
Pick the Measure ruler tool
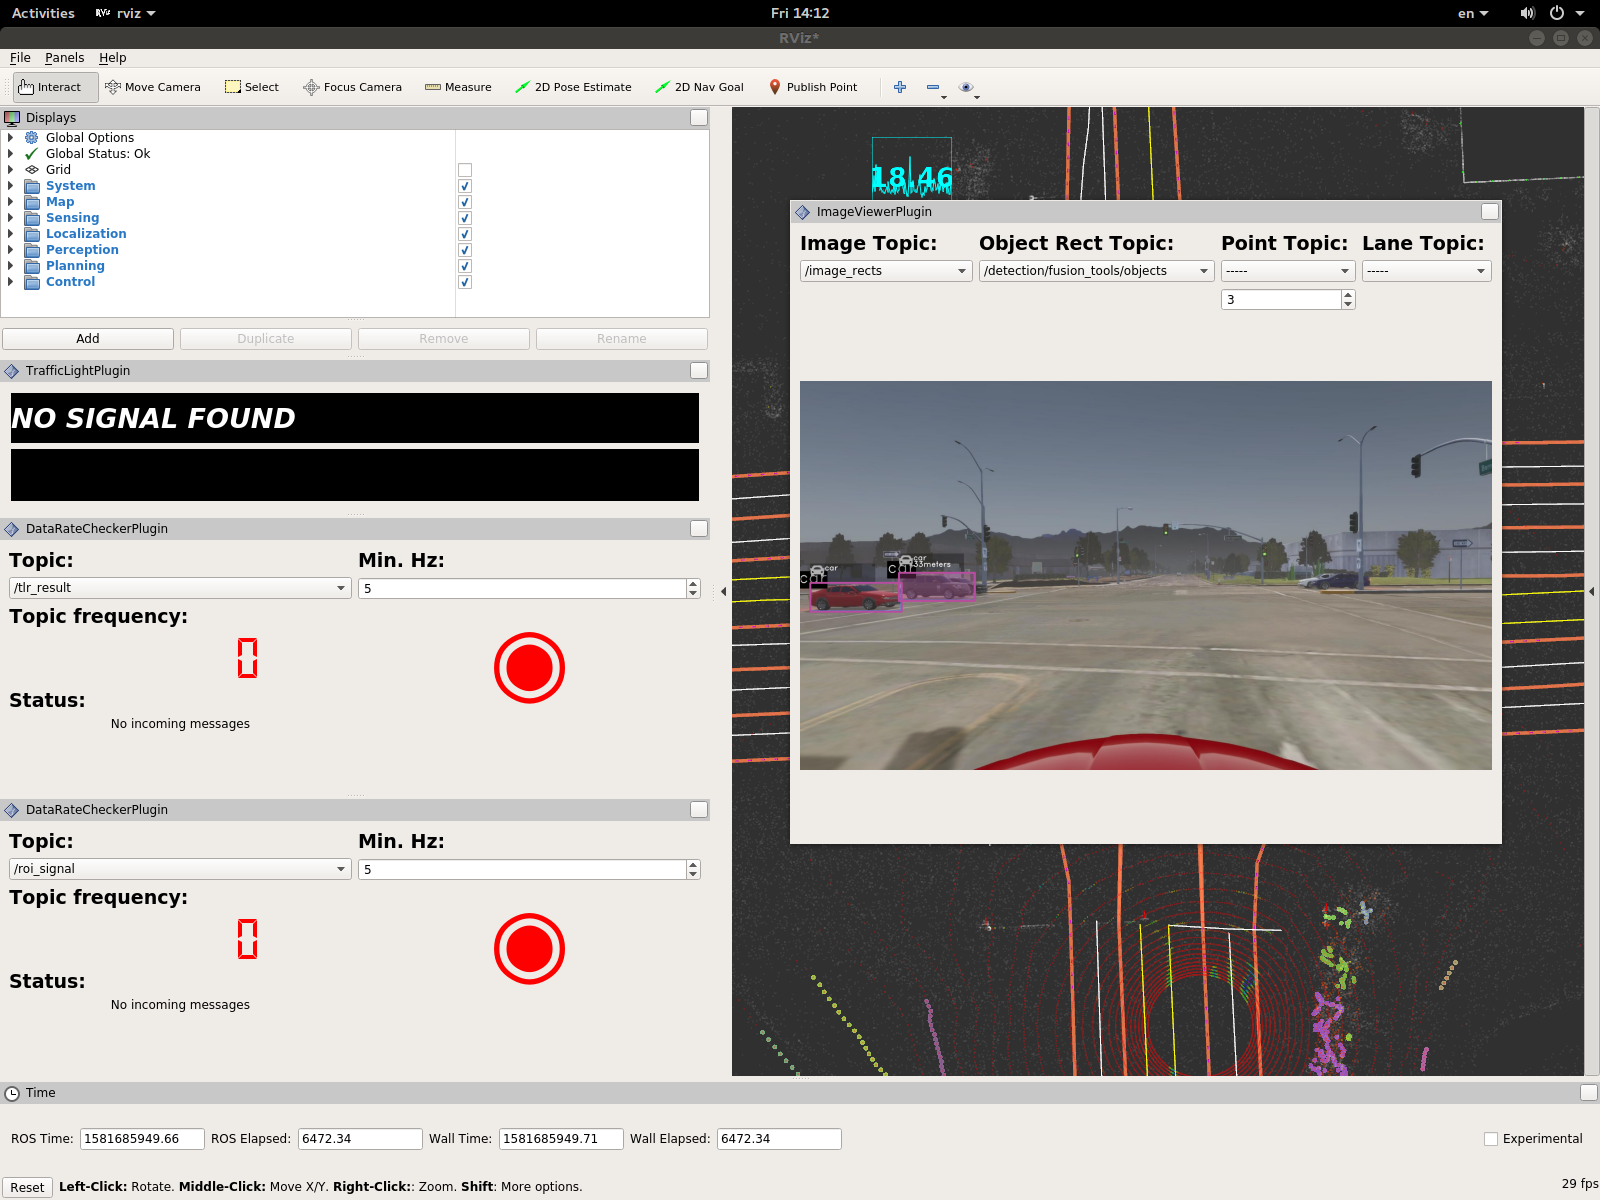[458, 87]
